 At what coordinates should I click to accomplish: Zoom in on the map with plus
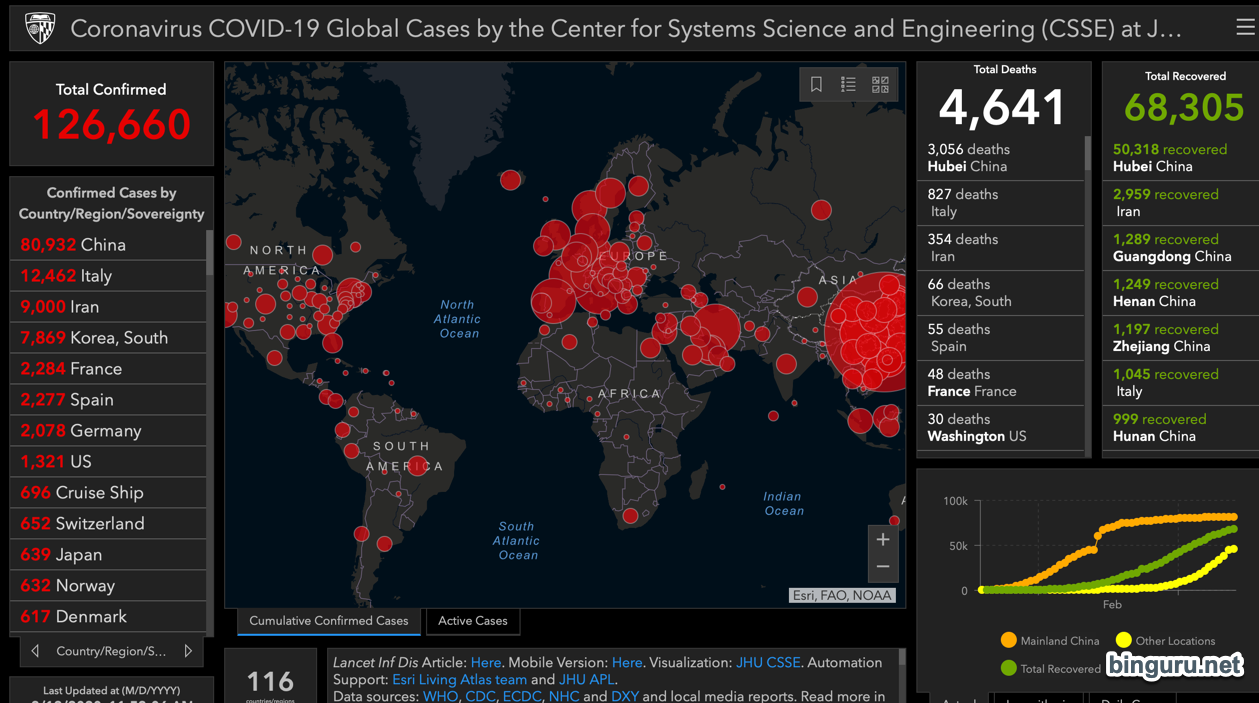coord(883,540)
